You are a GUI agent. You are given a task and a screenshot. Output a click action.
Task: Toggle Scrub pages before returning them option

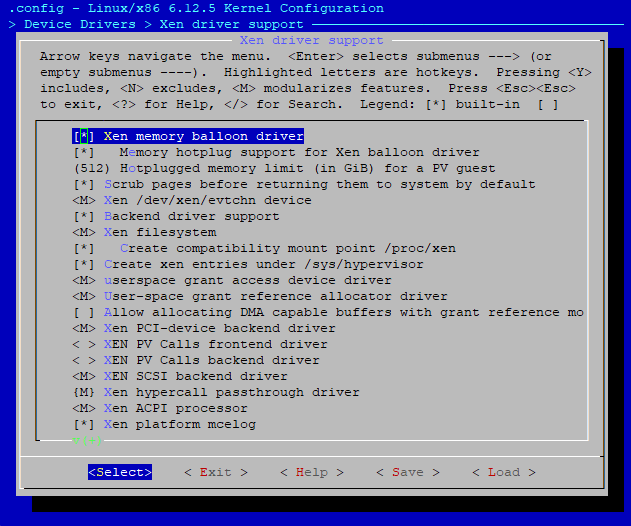click(84, 184)
